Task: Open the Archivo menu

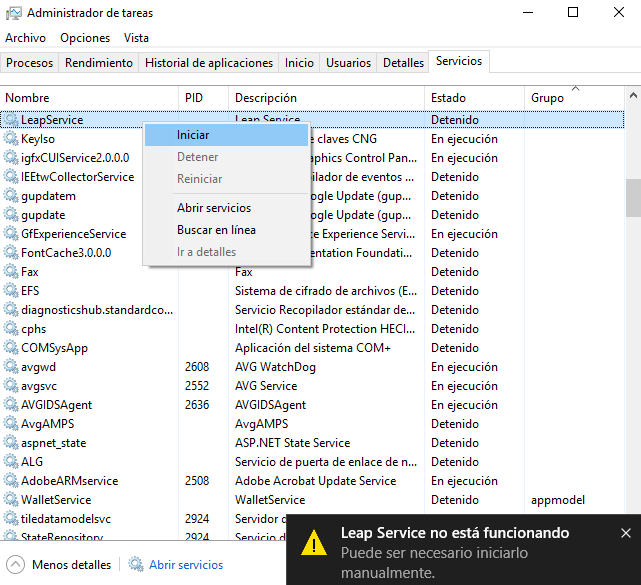Action: (25, 38)
